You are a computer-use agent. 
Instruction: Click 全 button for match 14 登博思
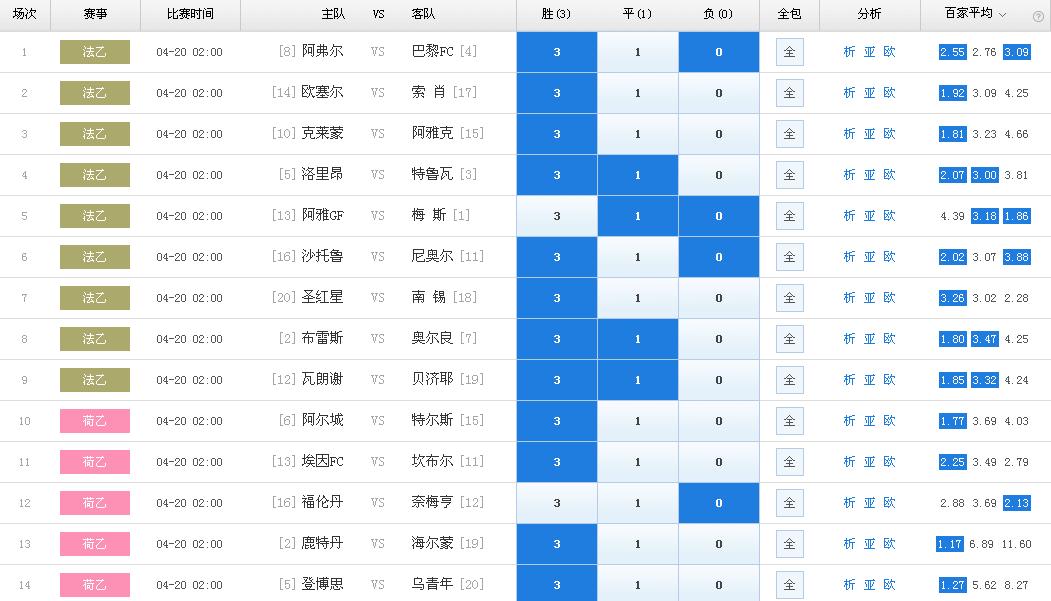[x=790, y=585]
